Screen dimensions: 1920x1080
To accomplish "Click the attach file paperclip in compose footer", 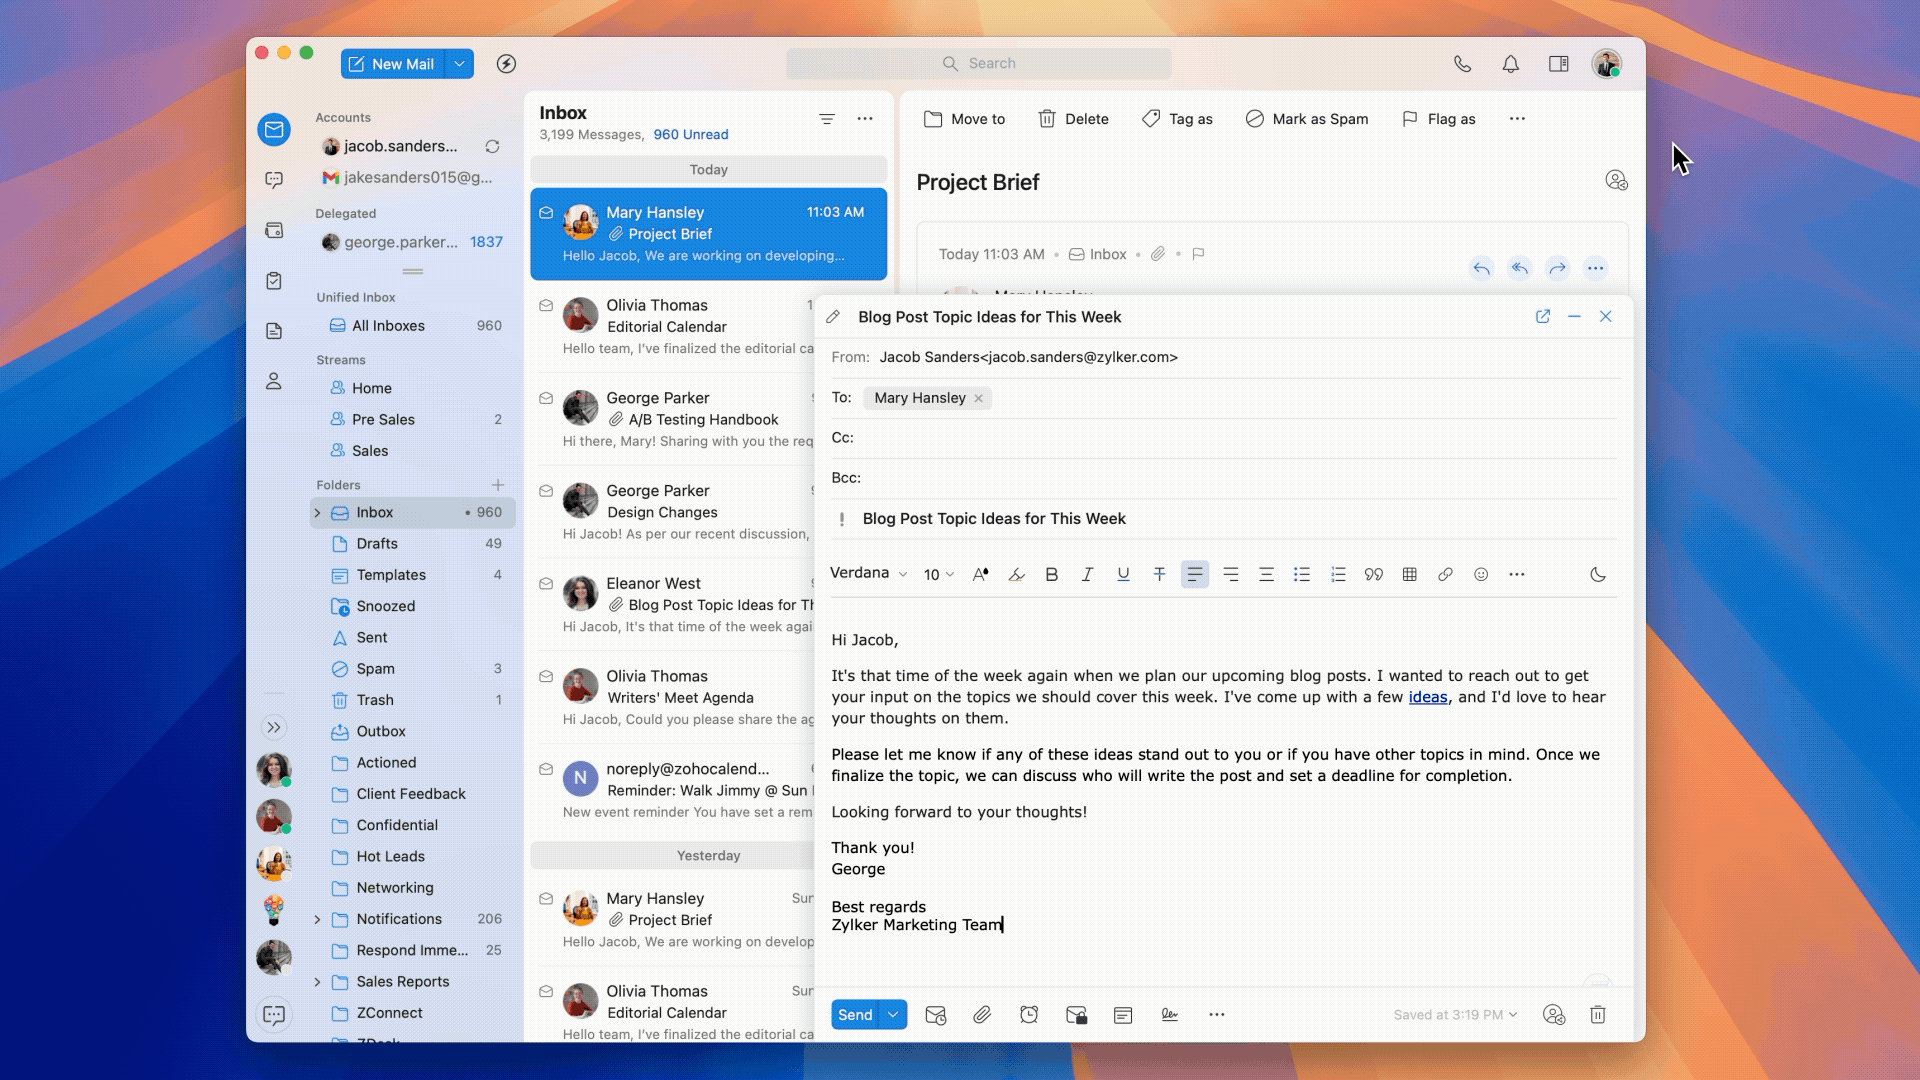I will point(982,1015).
